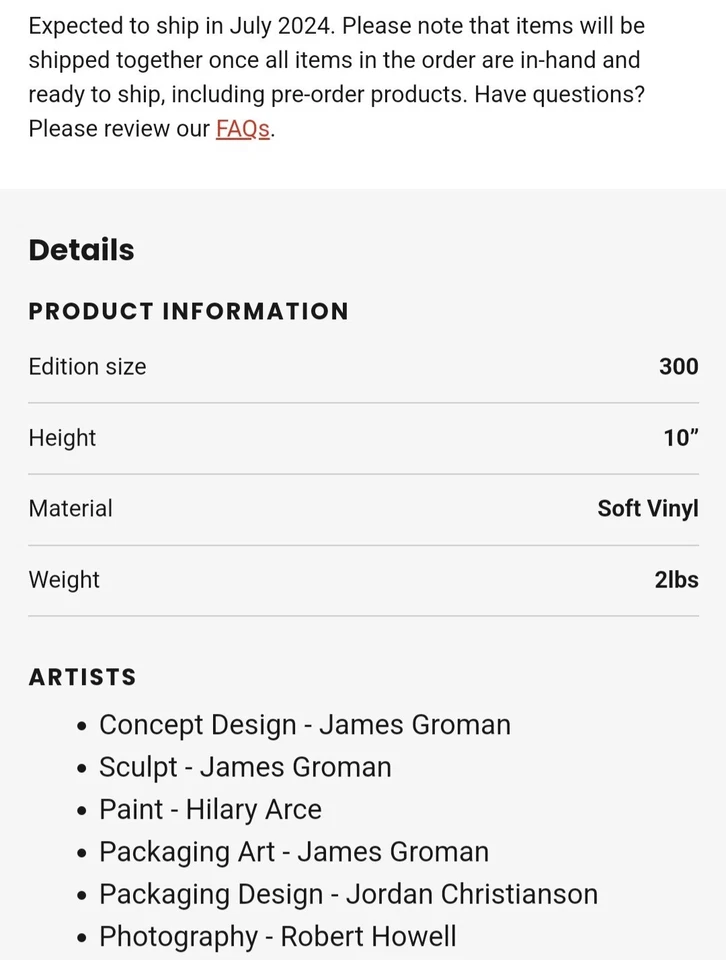Click the Photography - Robert Howell entry
Screen dimensions: 726x960
[277, 936]
